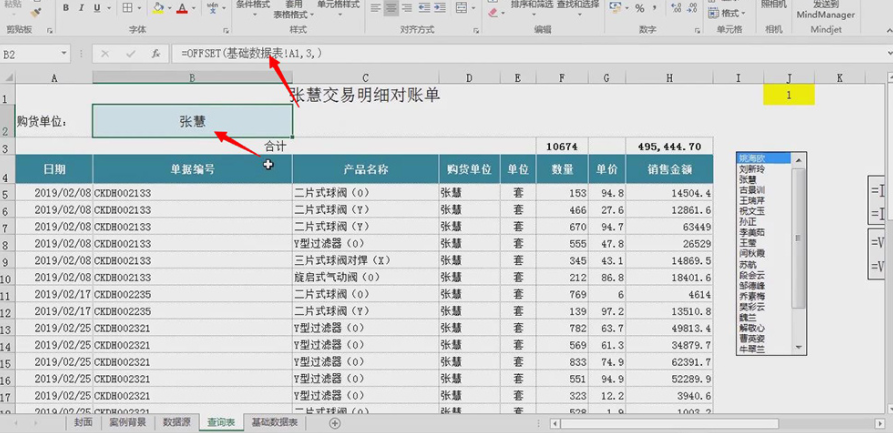
Task: Decrease indent in alignment group
Action: pos(424,8)
